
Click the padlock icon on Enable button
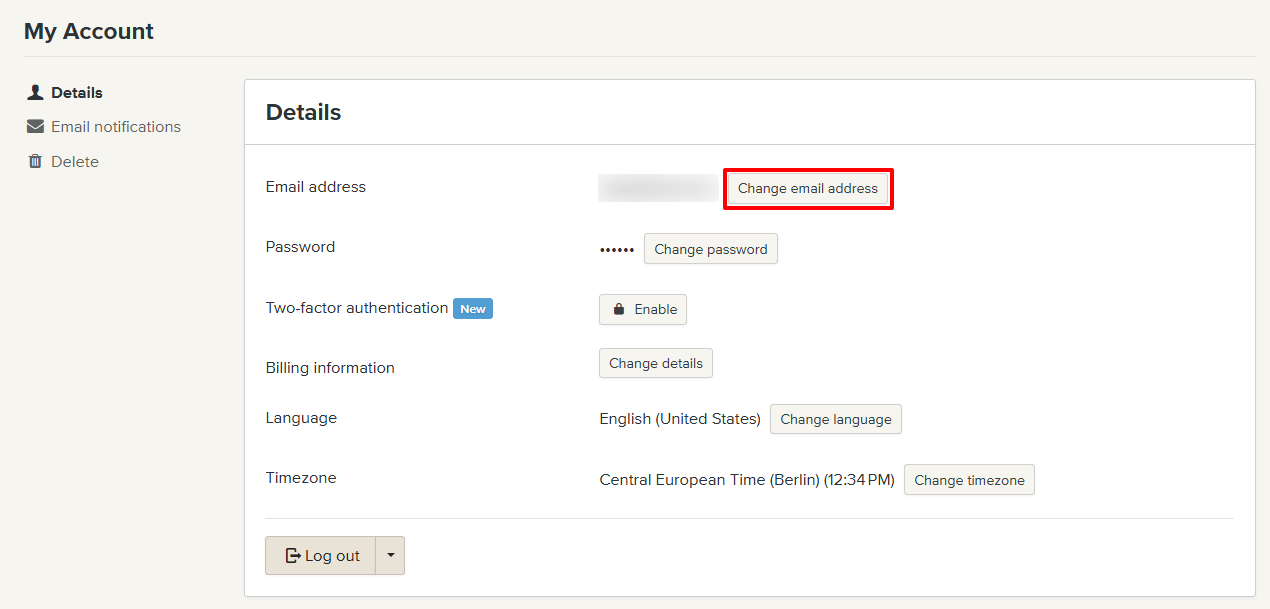click(x=619, y=310)
